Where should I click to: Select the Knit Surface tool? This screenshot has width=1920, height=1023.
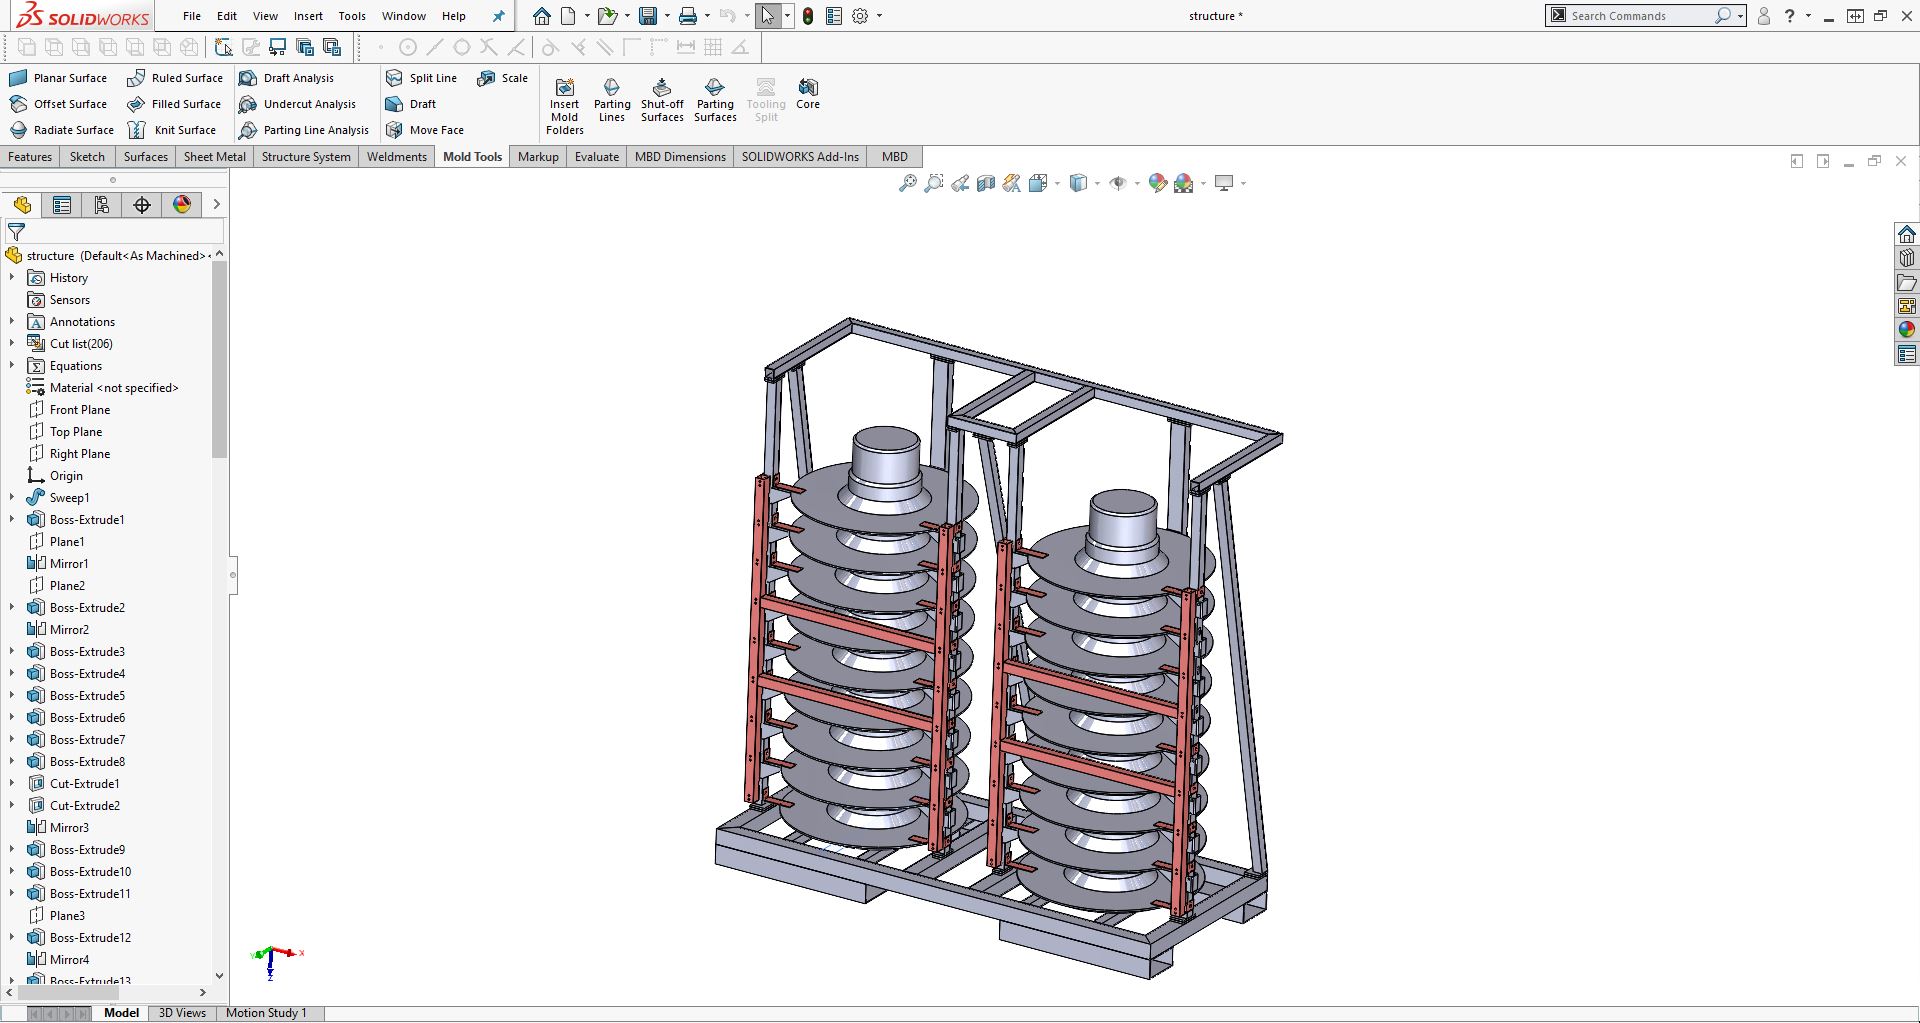[172, 130]
